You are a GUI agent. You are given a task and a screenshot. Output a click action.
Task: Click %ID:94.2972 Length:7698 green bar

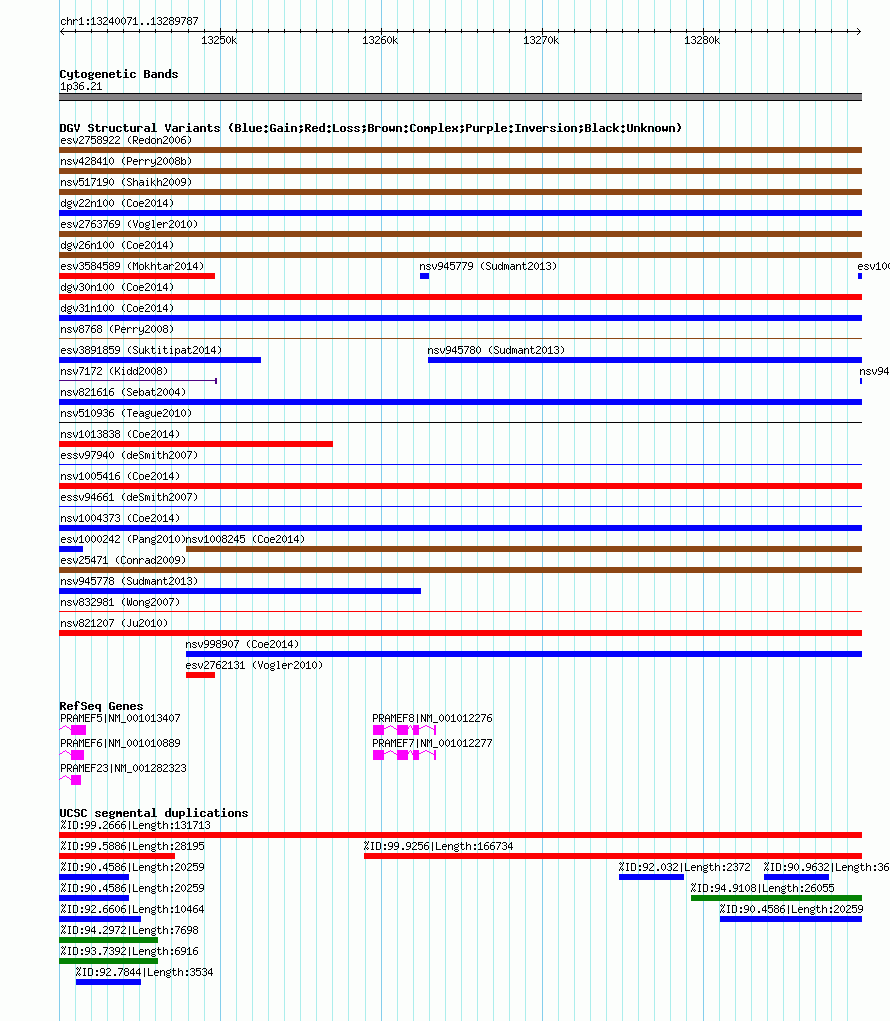[108, 940]
